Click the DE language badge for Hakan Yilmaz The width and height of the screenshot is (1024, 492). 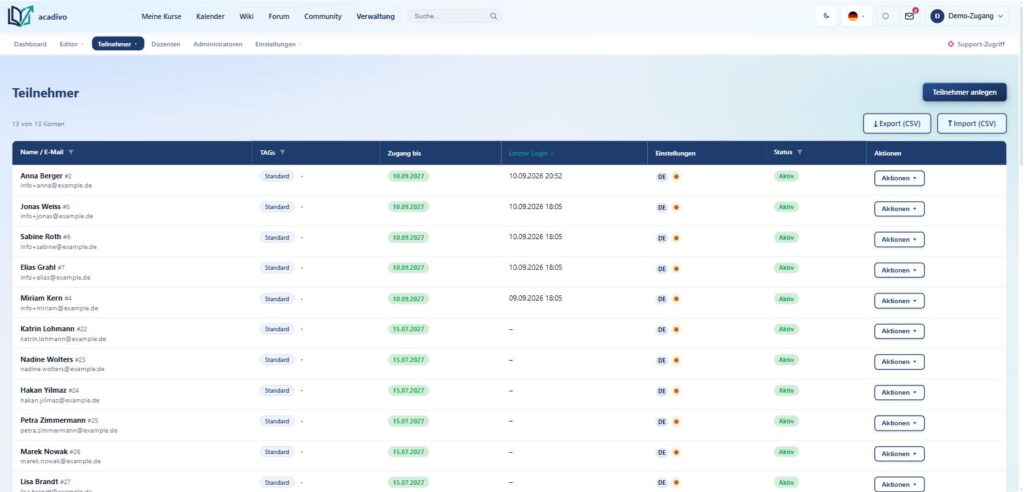pyautogui.click(x=662, y=391)
